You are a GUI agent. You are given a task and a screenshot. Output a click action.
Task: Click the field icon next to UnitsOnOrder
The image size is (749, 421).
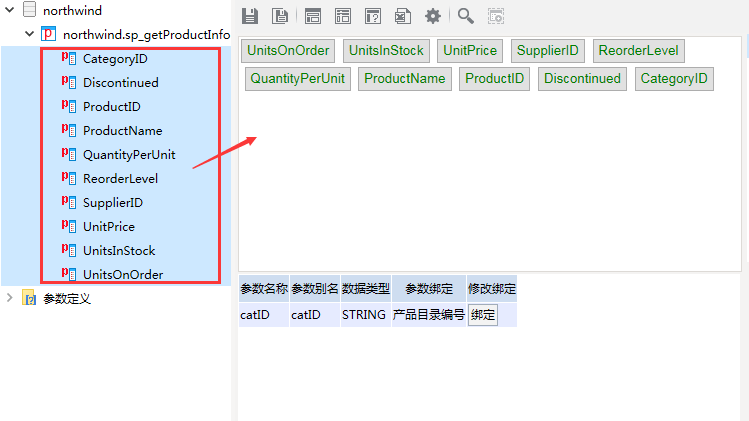pyautogui.click(x=69, y=274)
